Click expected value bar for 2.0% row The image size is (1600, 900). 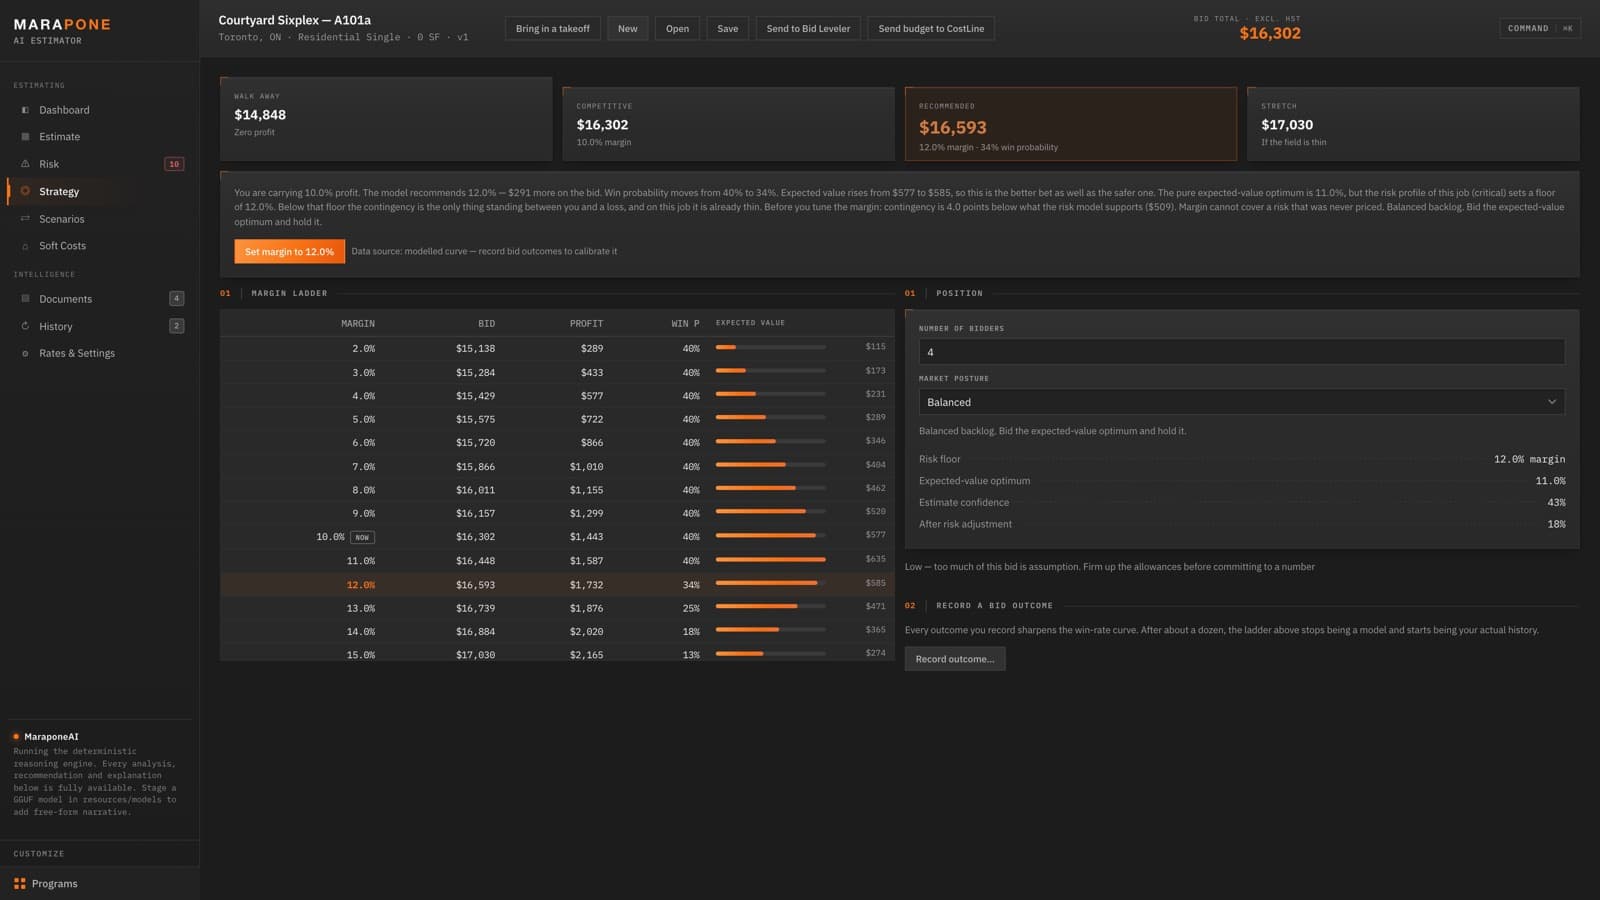(771, 348)
